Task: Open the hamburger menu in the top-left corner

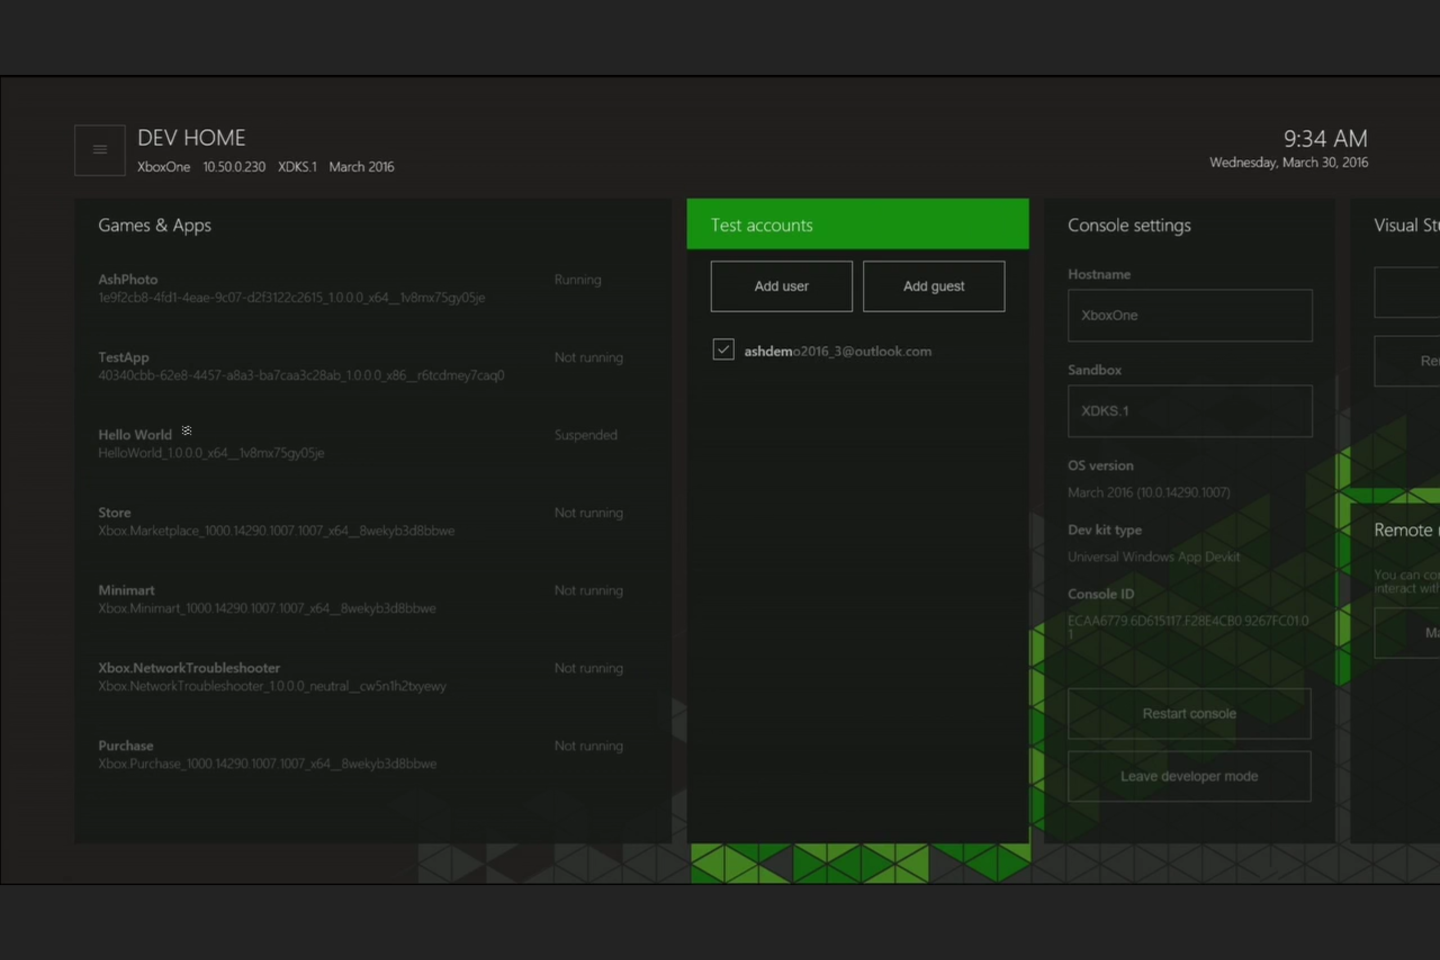Action: coord(99,149)
